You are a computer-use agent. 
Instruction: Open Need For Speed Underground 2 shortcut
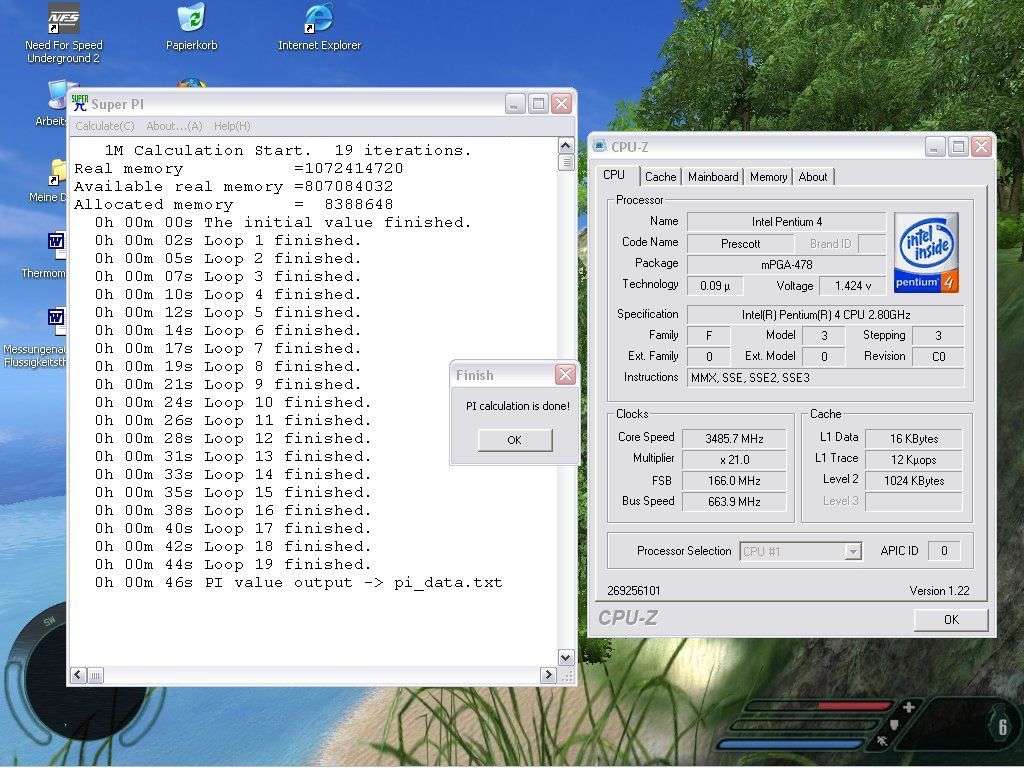pyautogui.click(x=63, y=33)
